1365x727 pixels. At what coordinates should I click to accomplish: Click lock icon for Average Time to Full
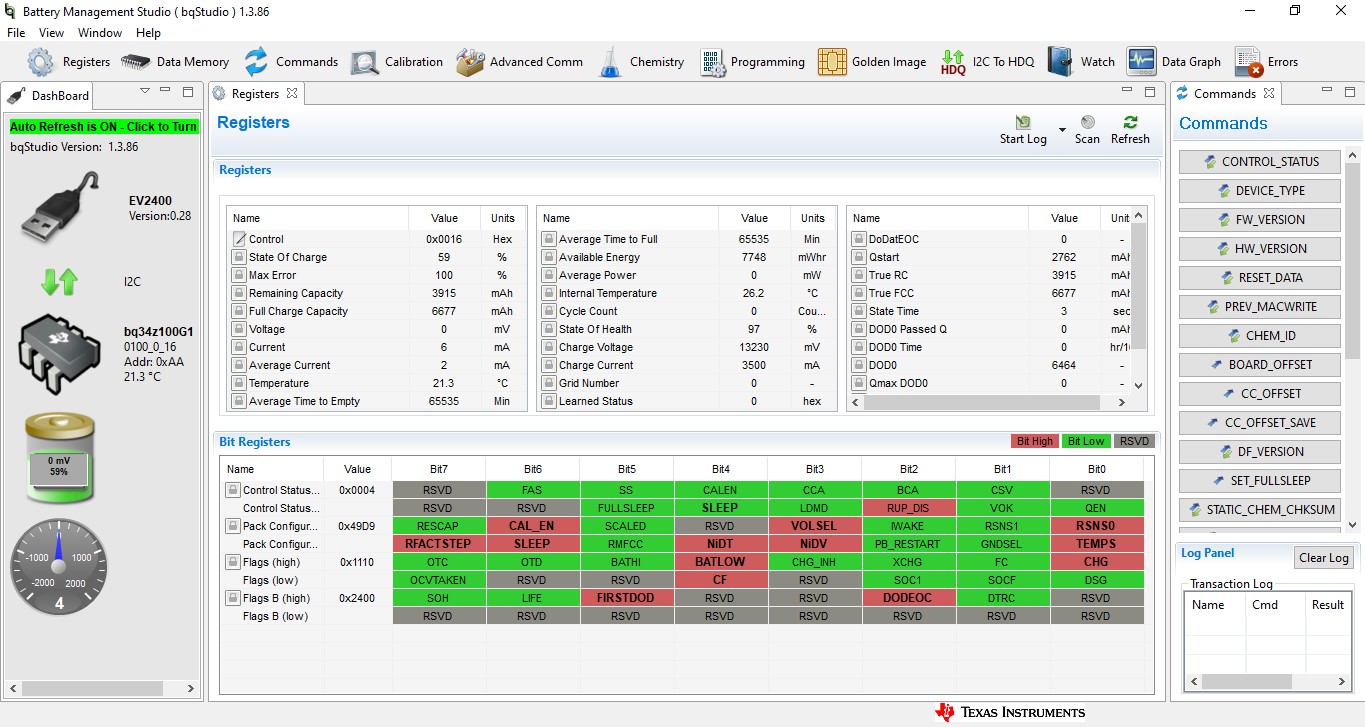coord(549,239)
